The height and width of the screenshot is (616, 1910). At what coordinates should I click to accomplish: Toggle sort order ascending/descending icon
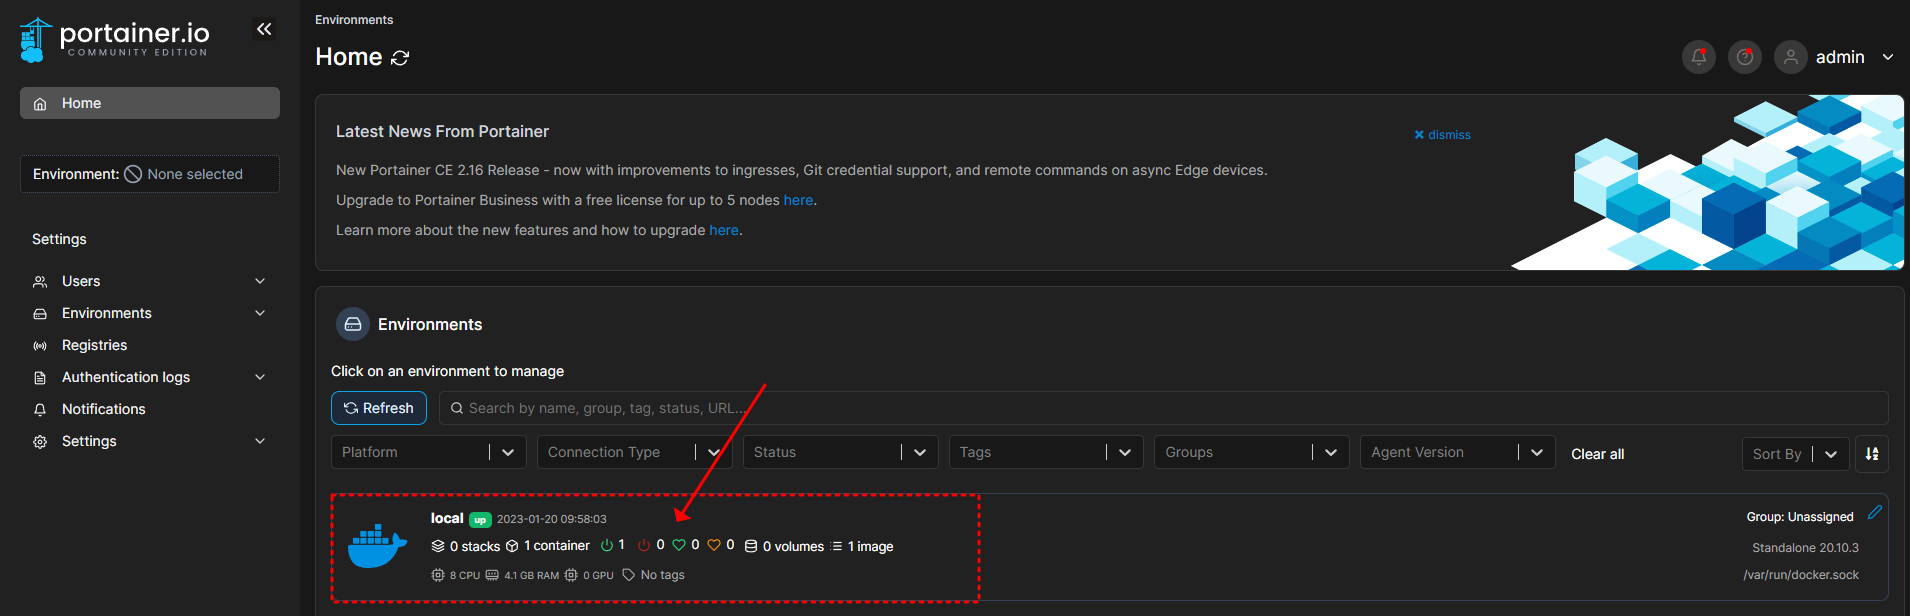1872,454
